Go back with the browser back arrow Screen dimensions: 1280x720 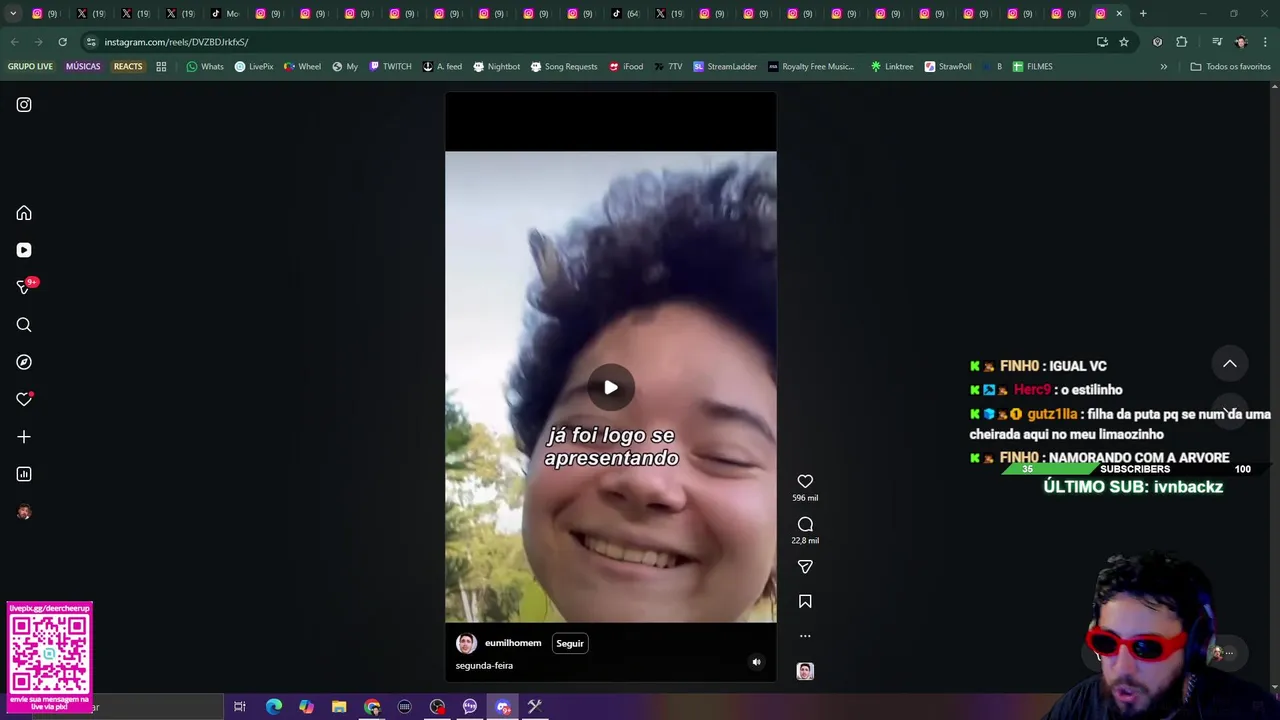coord(14,42)
